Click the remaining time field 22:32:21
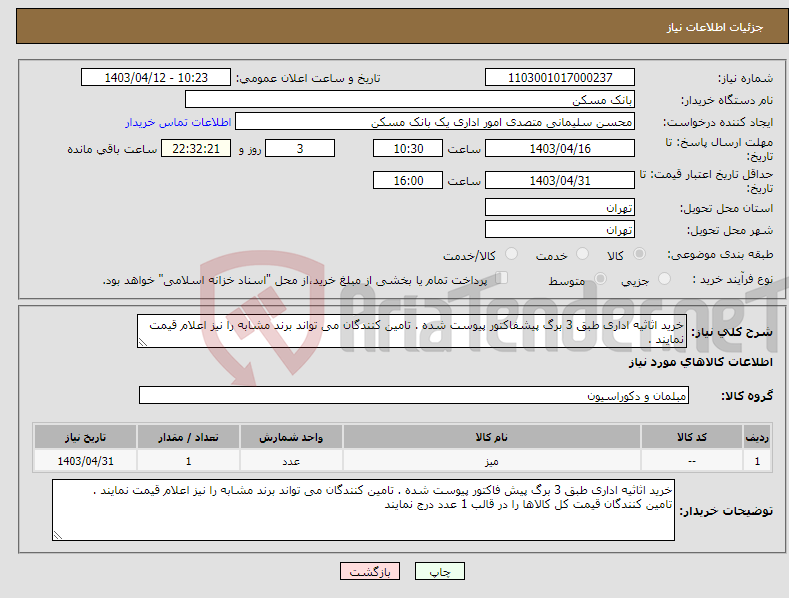 point(196,148)
